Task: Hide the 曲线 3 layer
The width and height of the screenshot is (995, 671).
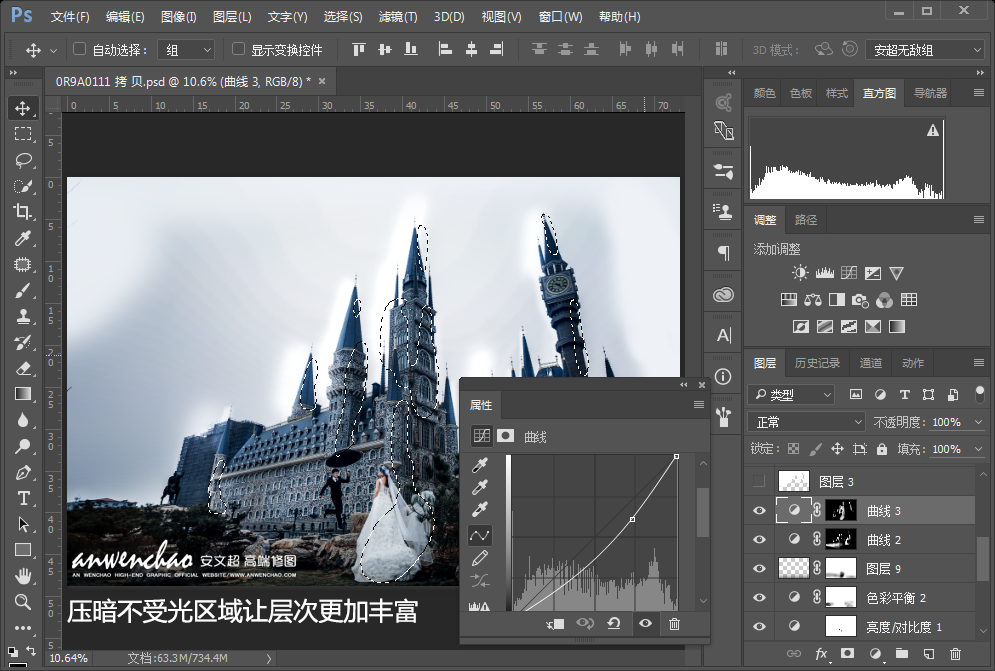Action: tap(759, 510)
